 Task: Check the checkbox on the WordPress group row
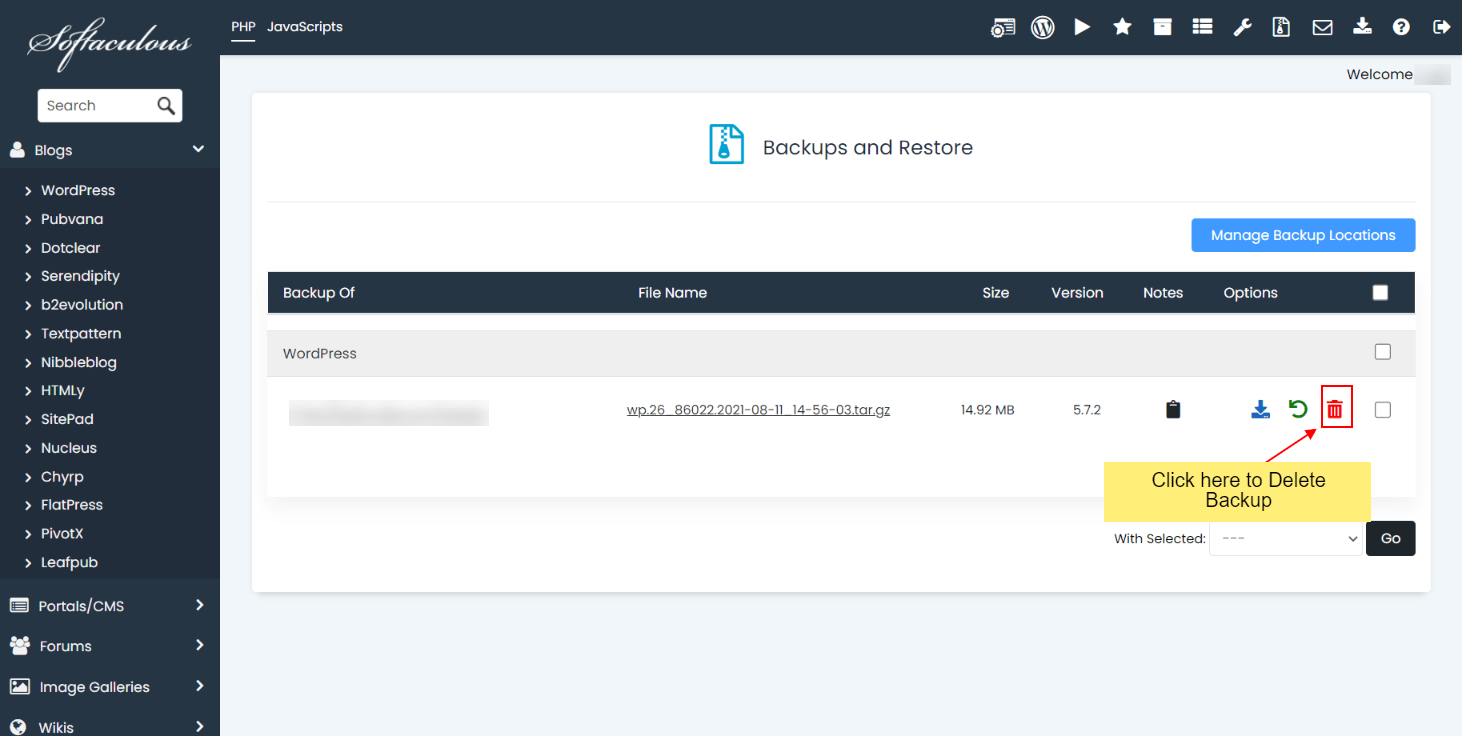[x=1382, y=351]
